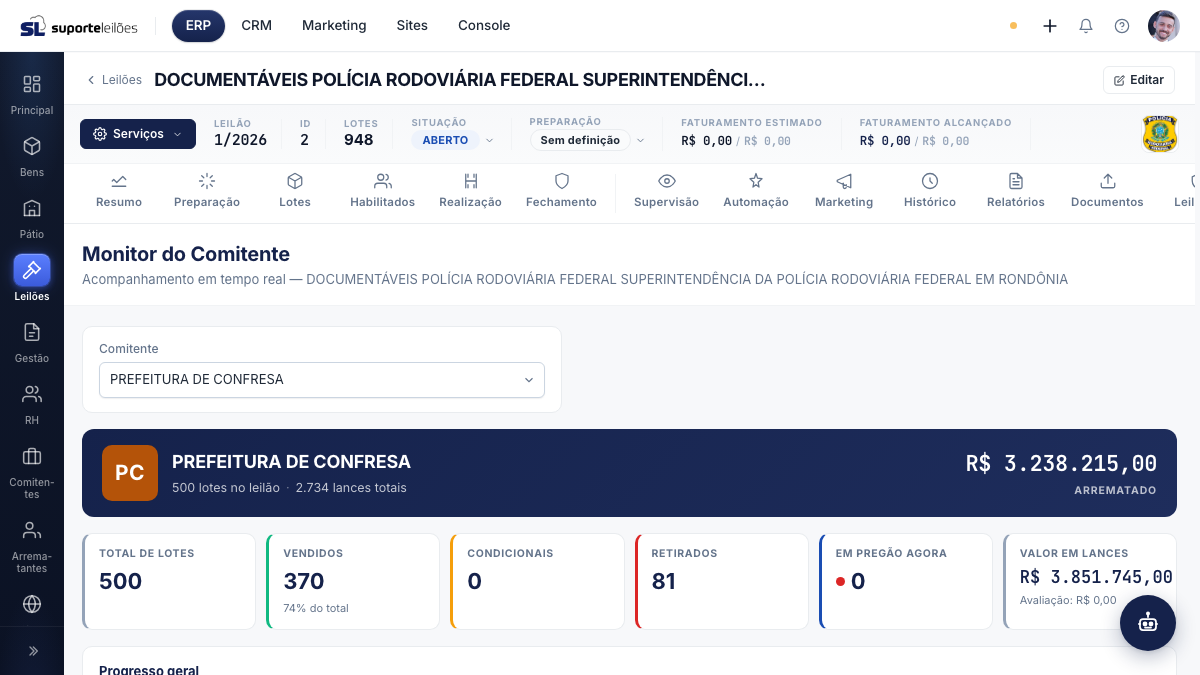Image resolution: width=1200 pixels, height=675 pixels.
Task: Switch to the CRM module
Action: 257,26
